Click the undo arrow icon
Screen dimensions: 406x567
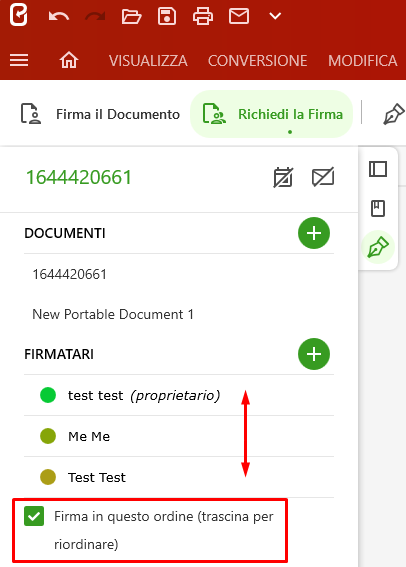coord(59,17)
